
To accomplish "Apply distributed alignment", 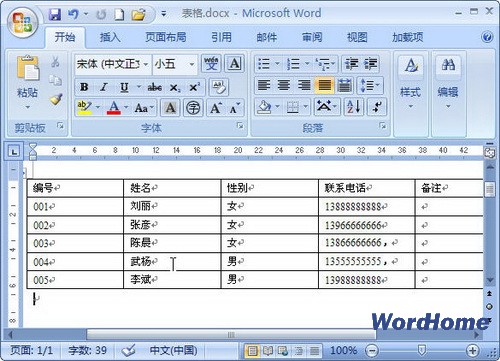I will [x=344, y=85].
